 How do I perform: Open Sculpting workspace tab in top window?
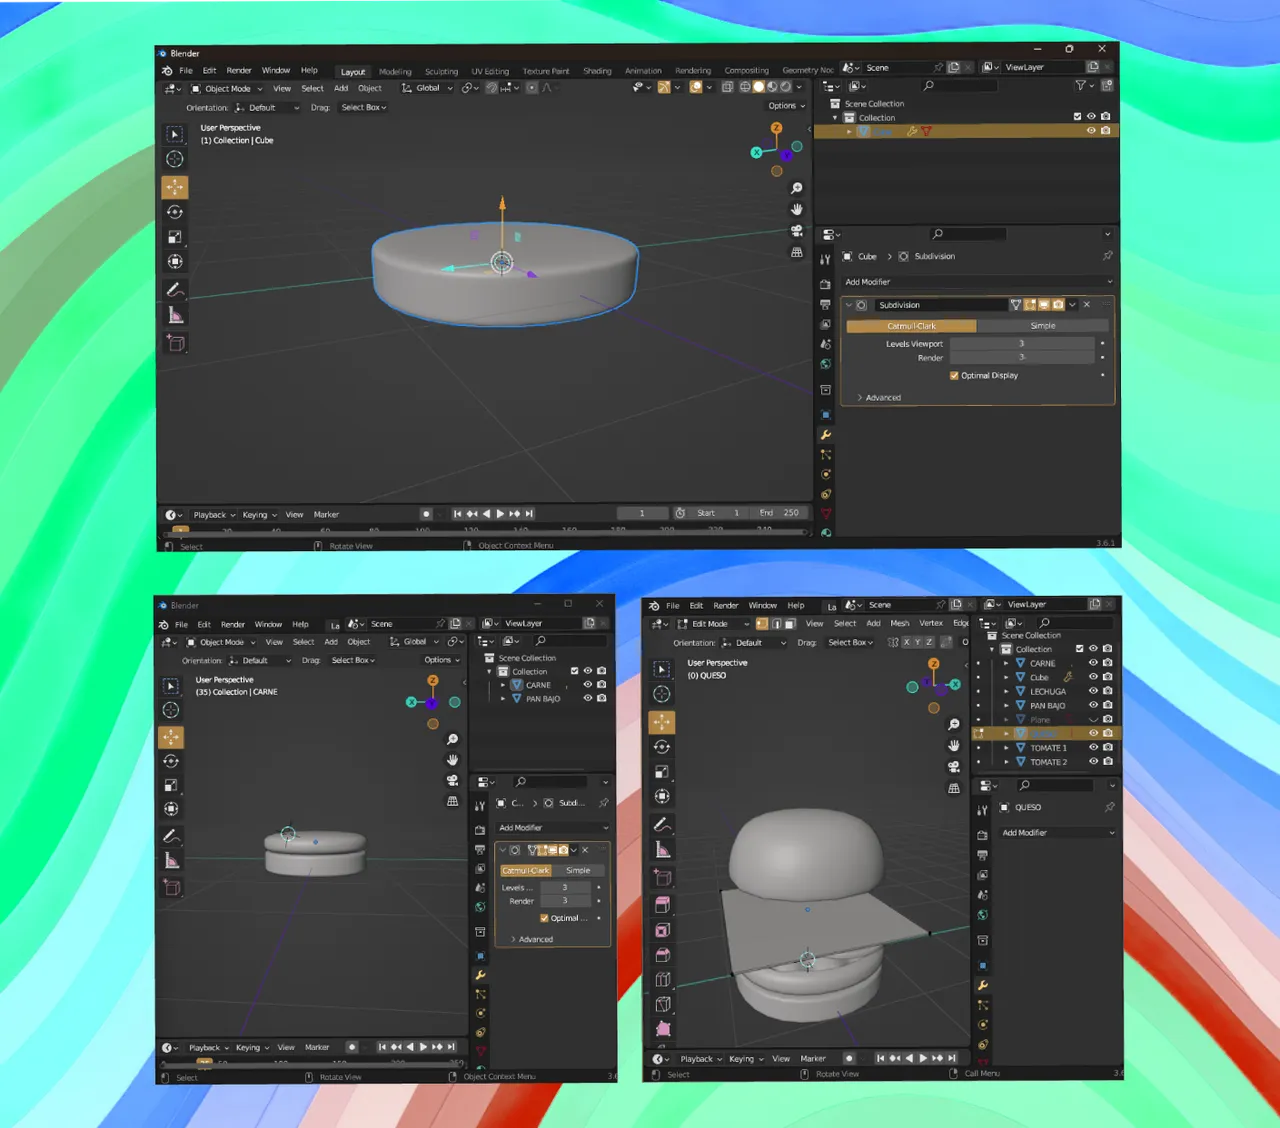coord(441,71)
